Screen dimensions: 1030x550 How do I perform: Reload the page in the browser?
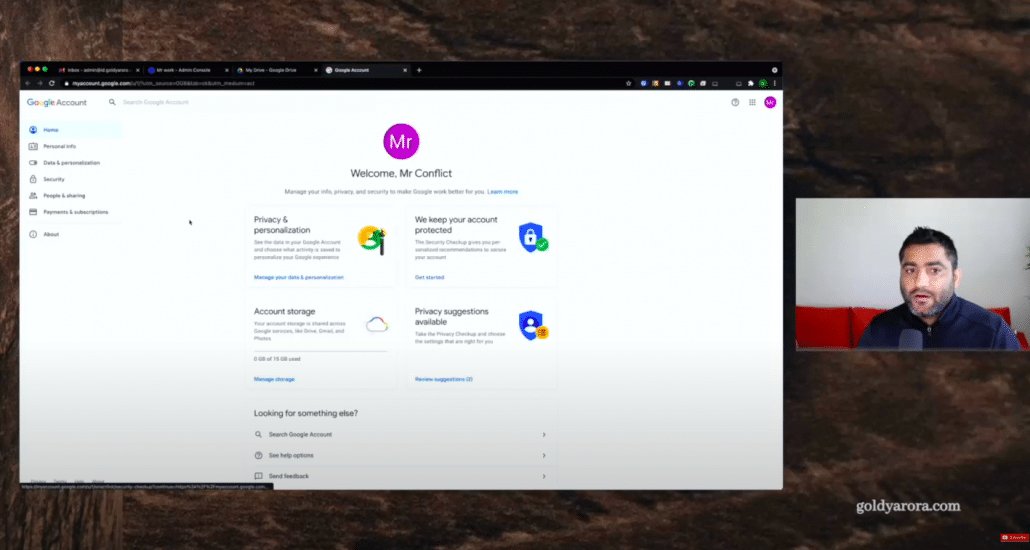52,83
